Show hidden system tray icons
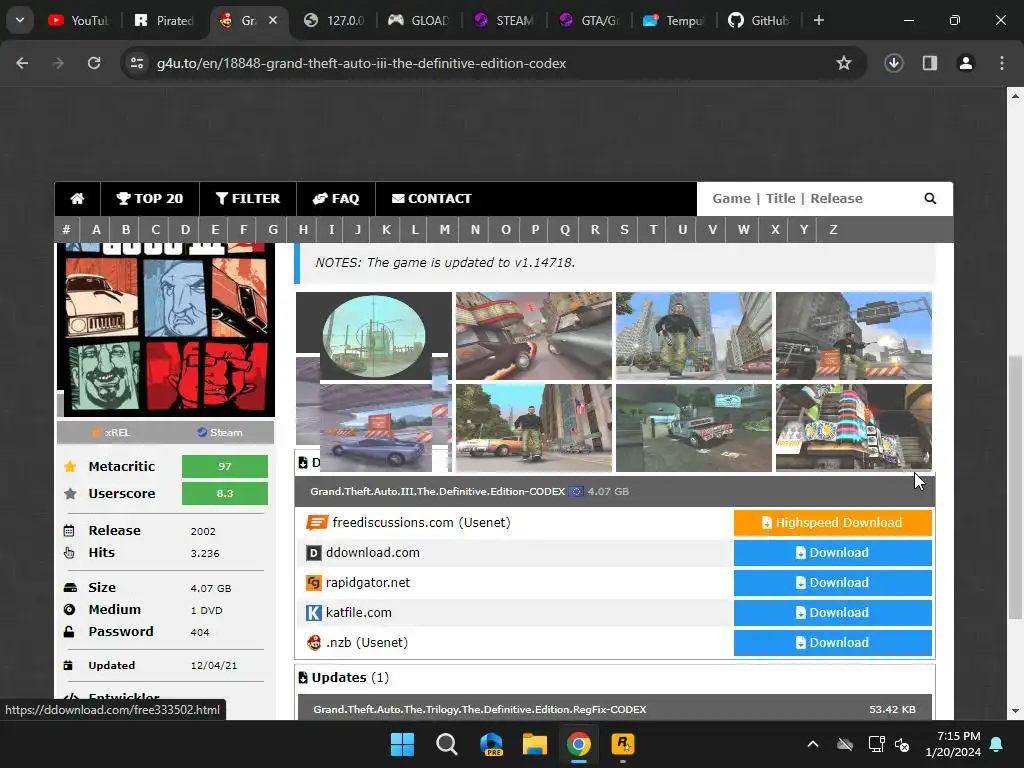This screenshot has height=768, width=1024. [813, 744]
